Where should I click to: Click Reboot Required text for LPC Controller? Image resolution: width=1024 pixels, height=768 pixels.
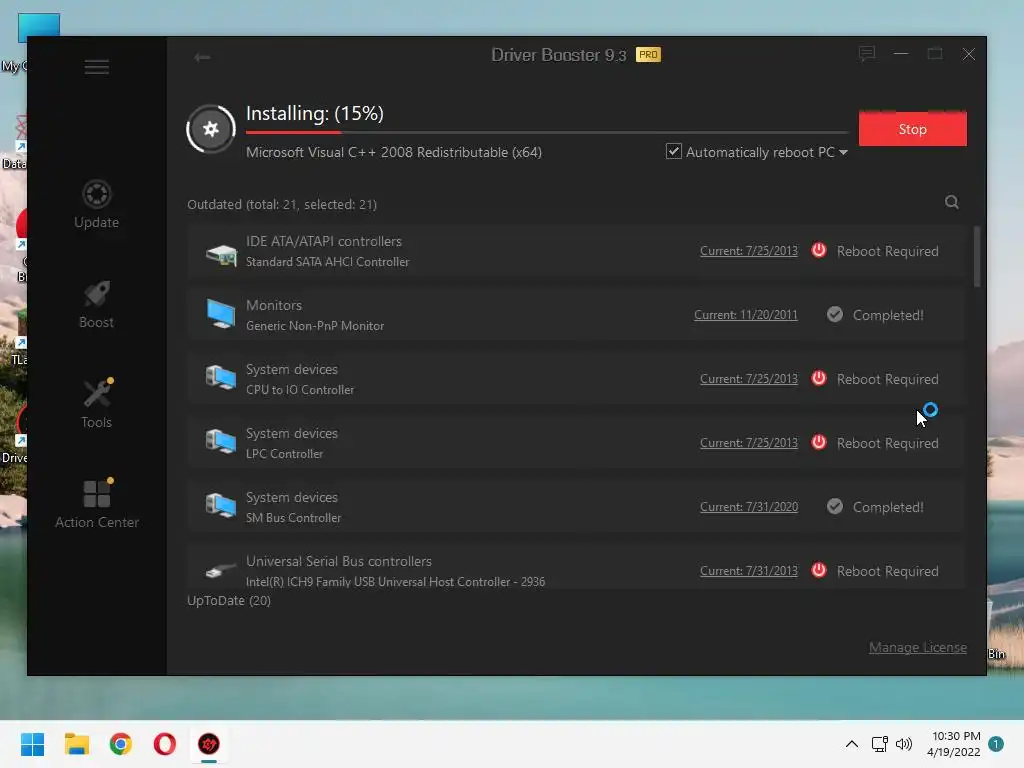click(x=888, y=443)
